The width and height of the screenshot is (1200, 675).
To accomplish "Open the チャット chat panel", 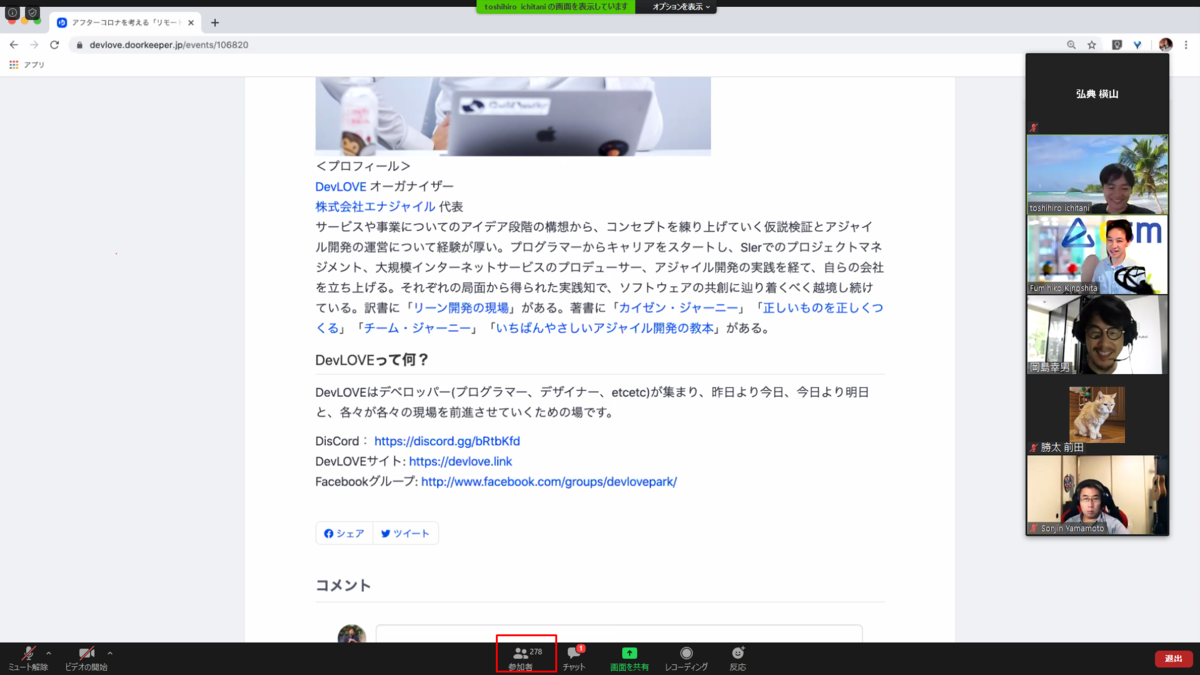I will click(574, 658).
